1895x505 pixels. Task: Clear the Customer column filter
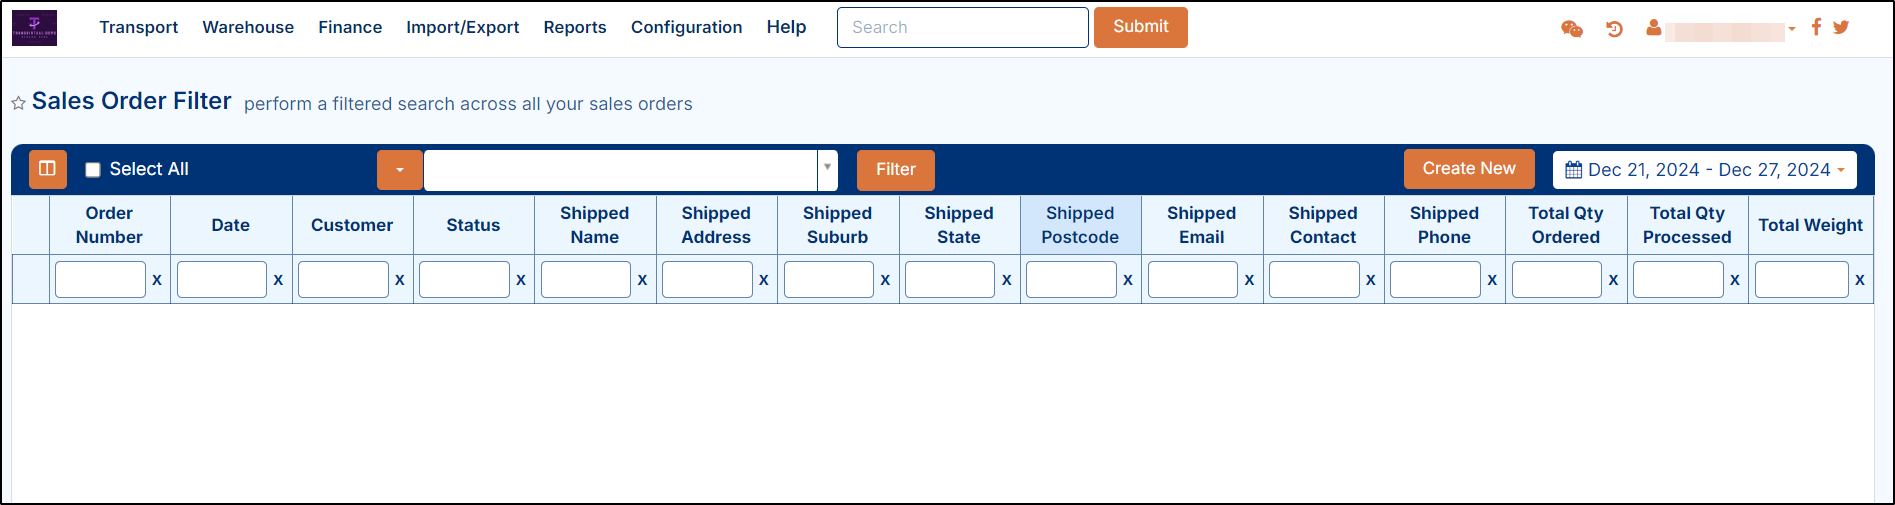point(399,280)
